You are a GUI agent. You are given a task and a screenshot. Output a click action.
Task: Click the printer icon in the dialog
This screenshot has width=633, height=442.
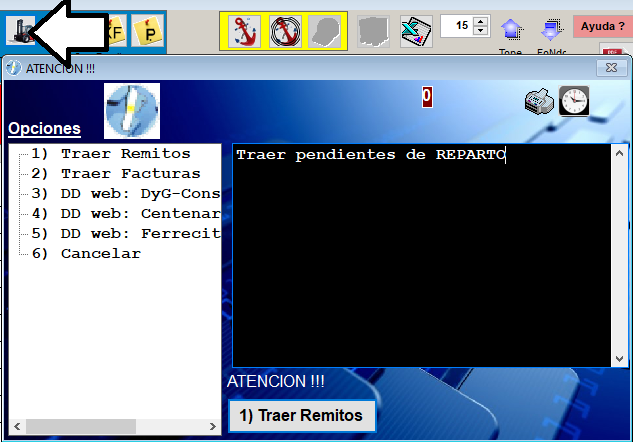tap(539, 100)
